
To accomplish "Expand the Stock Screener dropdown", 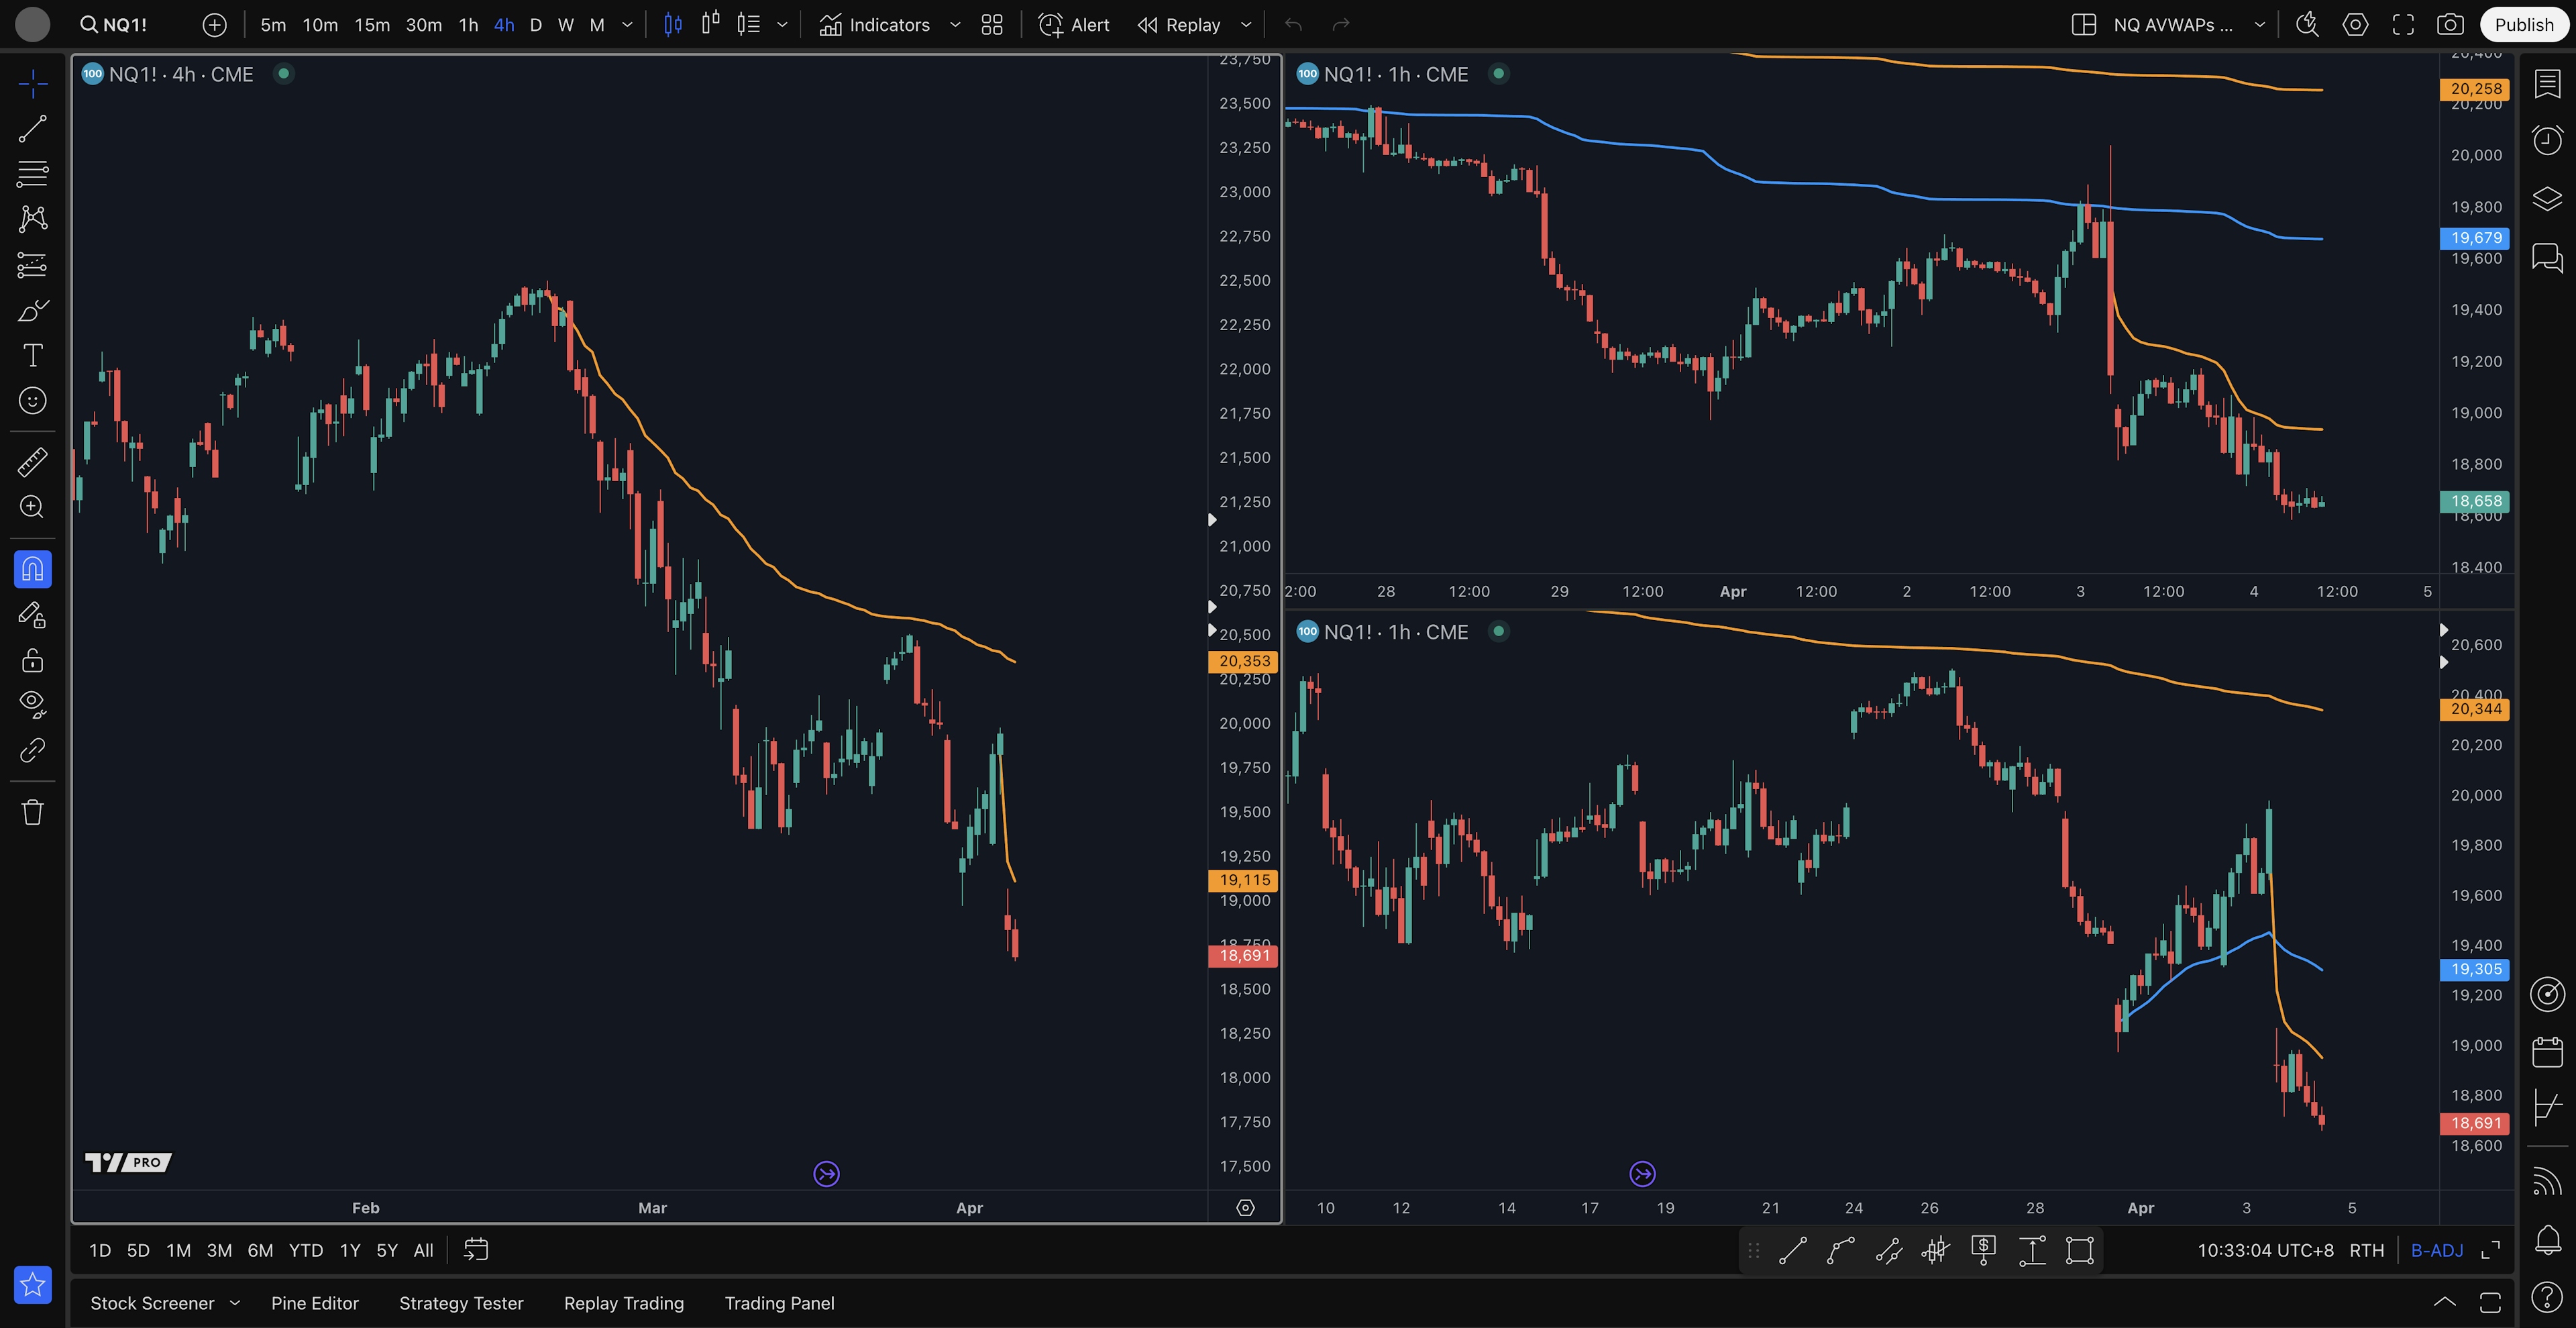I will click(x=235, y=1302).
